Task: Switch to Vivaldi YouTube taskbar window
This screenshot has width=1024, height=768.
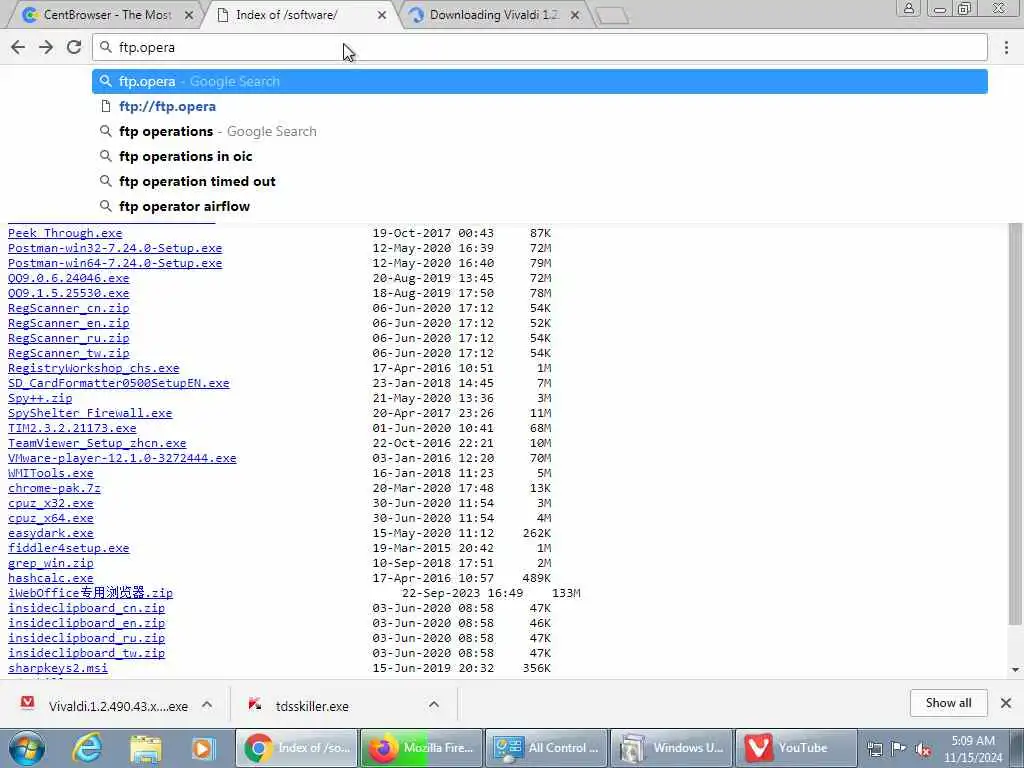Action: coord(796,748)
